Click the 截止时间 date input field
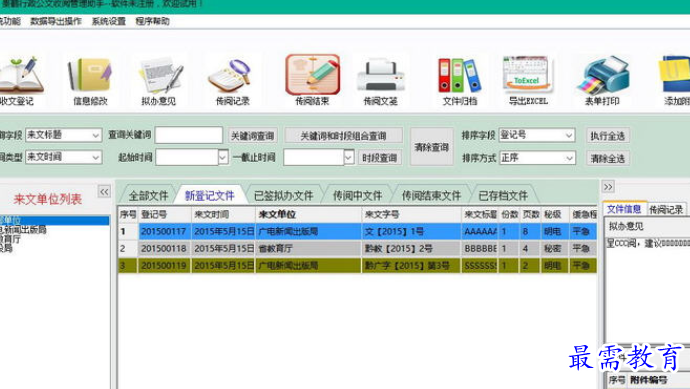The width and height of the screenshot is (690, 389). (313, 157)
